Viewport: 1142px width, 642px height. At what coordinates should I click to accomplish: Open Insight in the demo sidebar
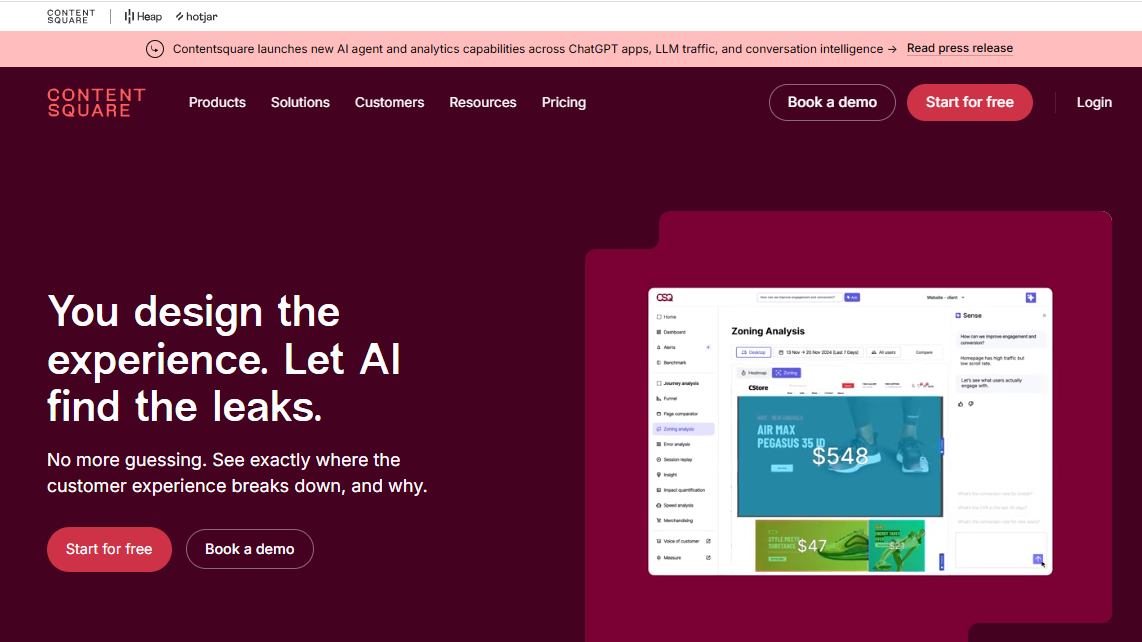tap(667, 475)
